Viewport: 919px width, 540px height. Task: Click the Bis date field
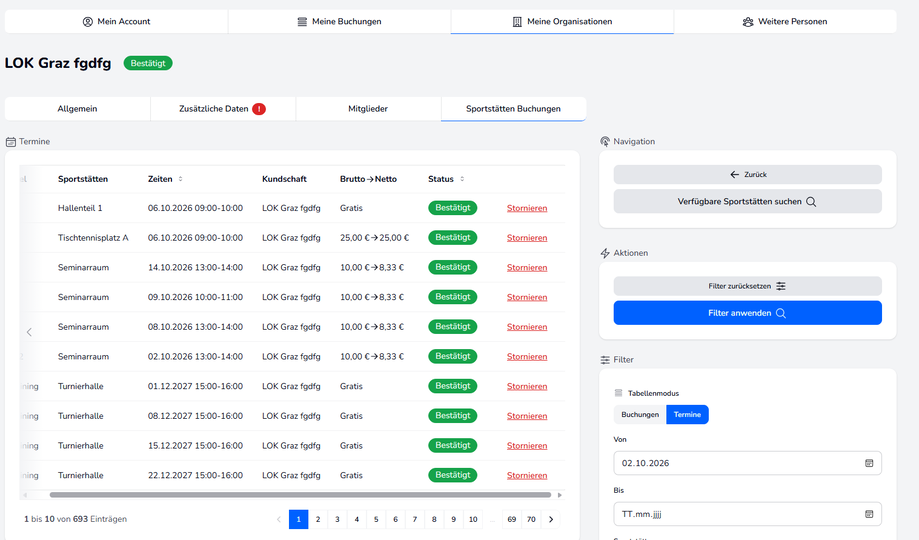pos(748,514)
